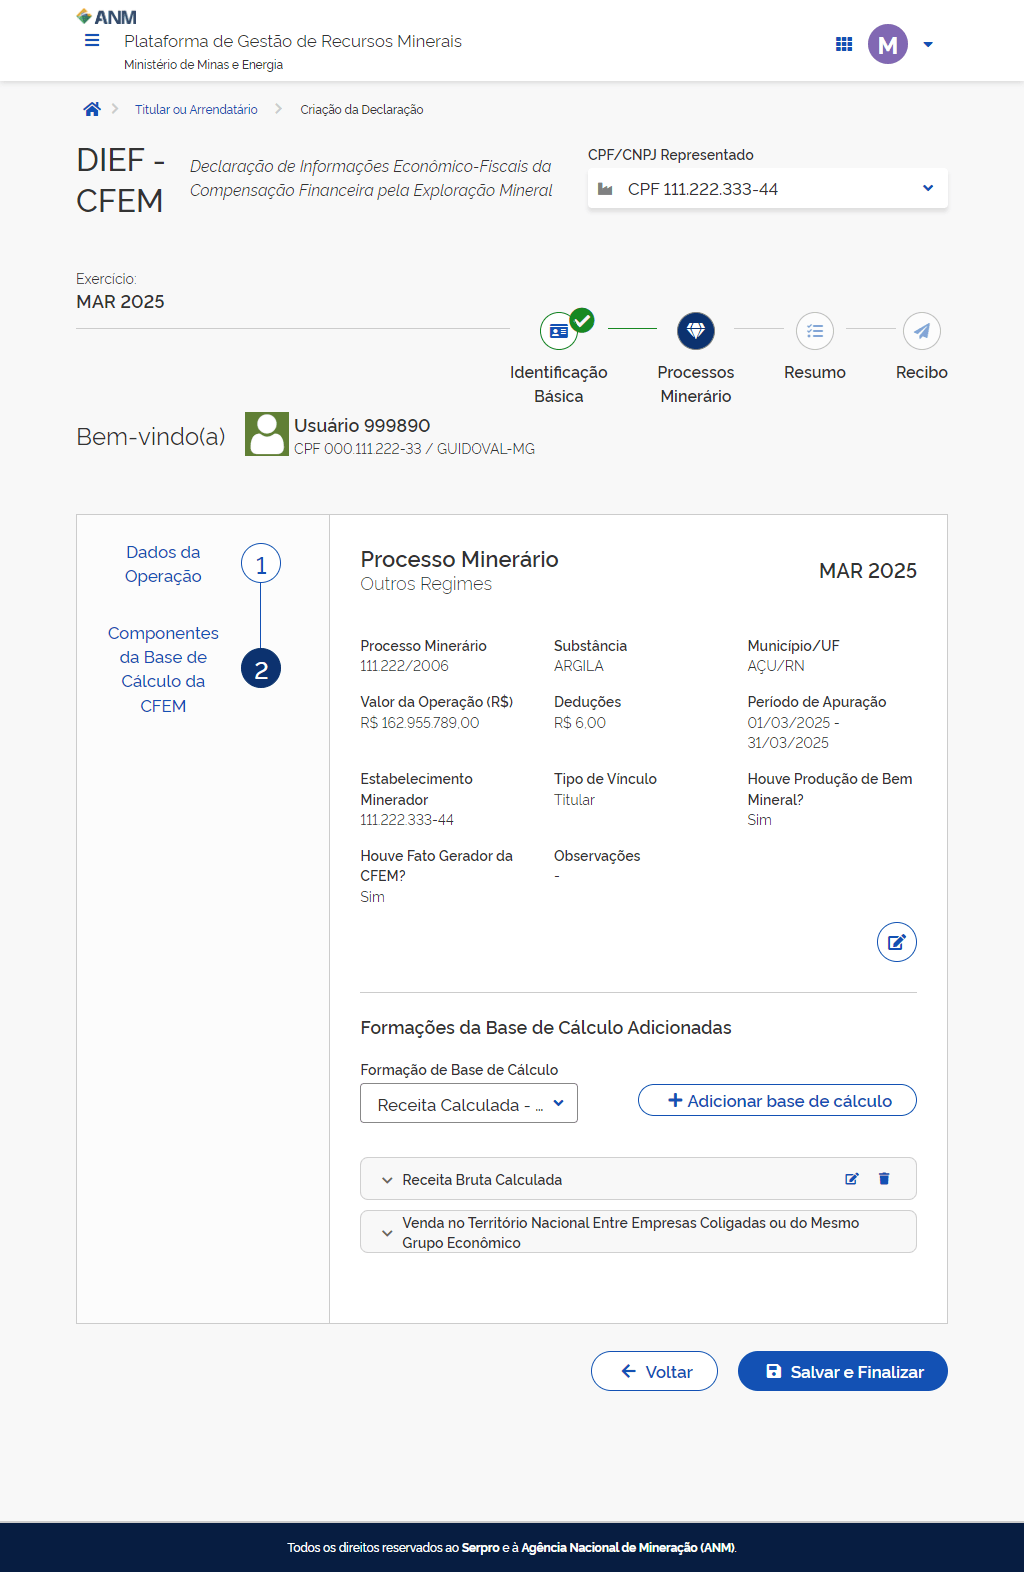Click the Recibo paper plane step icon
Viewport: 1024px width, 1572px height.
(x=921, y=331)
